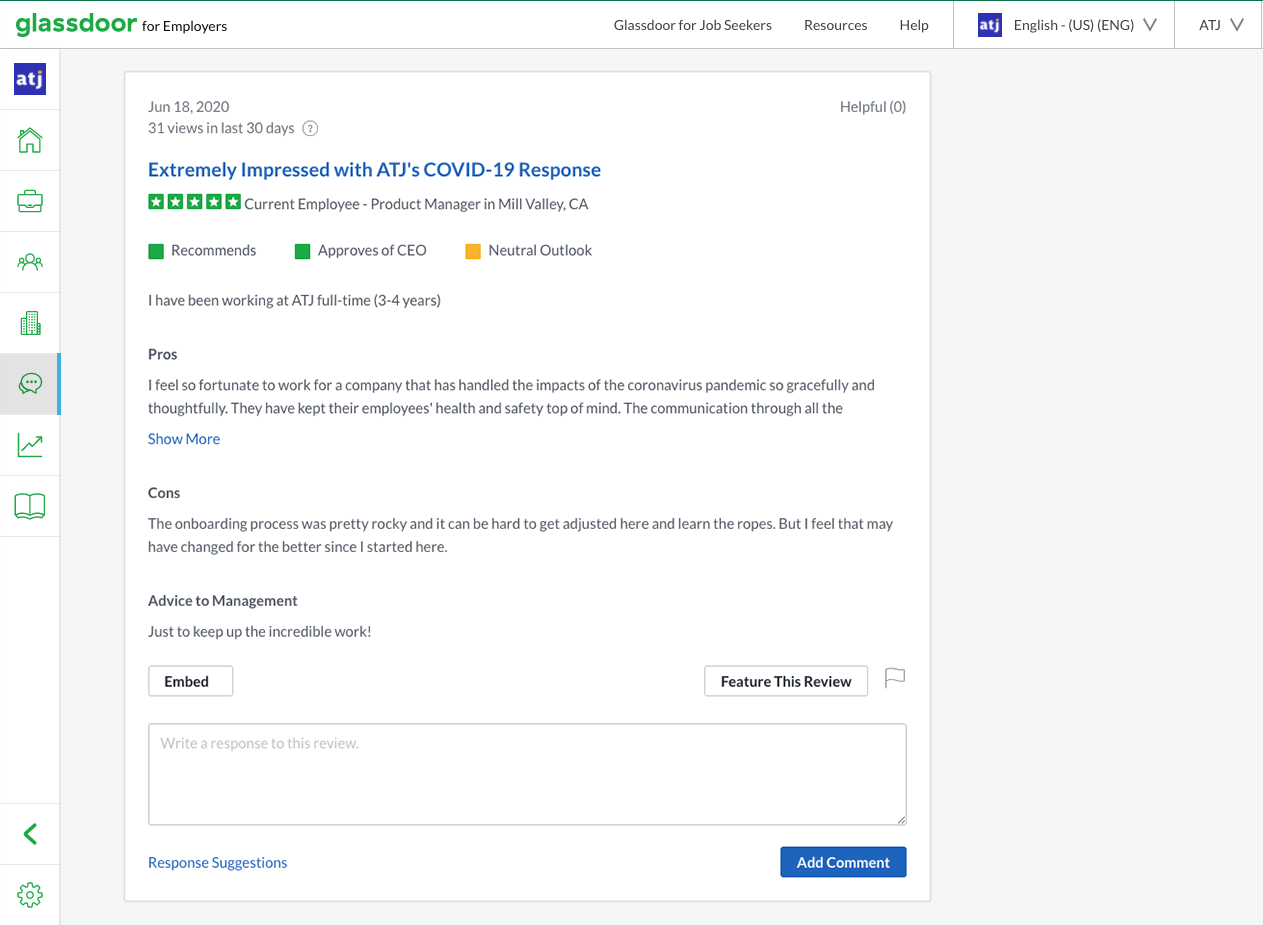Screen dimensions: 1263x925
Task: Open the analytics chart icon
Action: click(30, 445)
